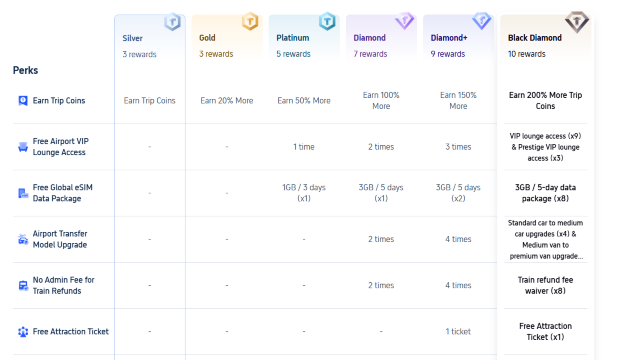Click the Perks heading
The width and height of the screenshot is (621, 360).
tap(25, 70)
